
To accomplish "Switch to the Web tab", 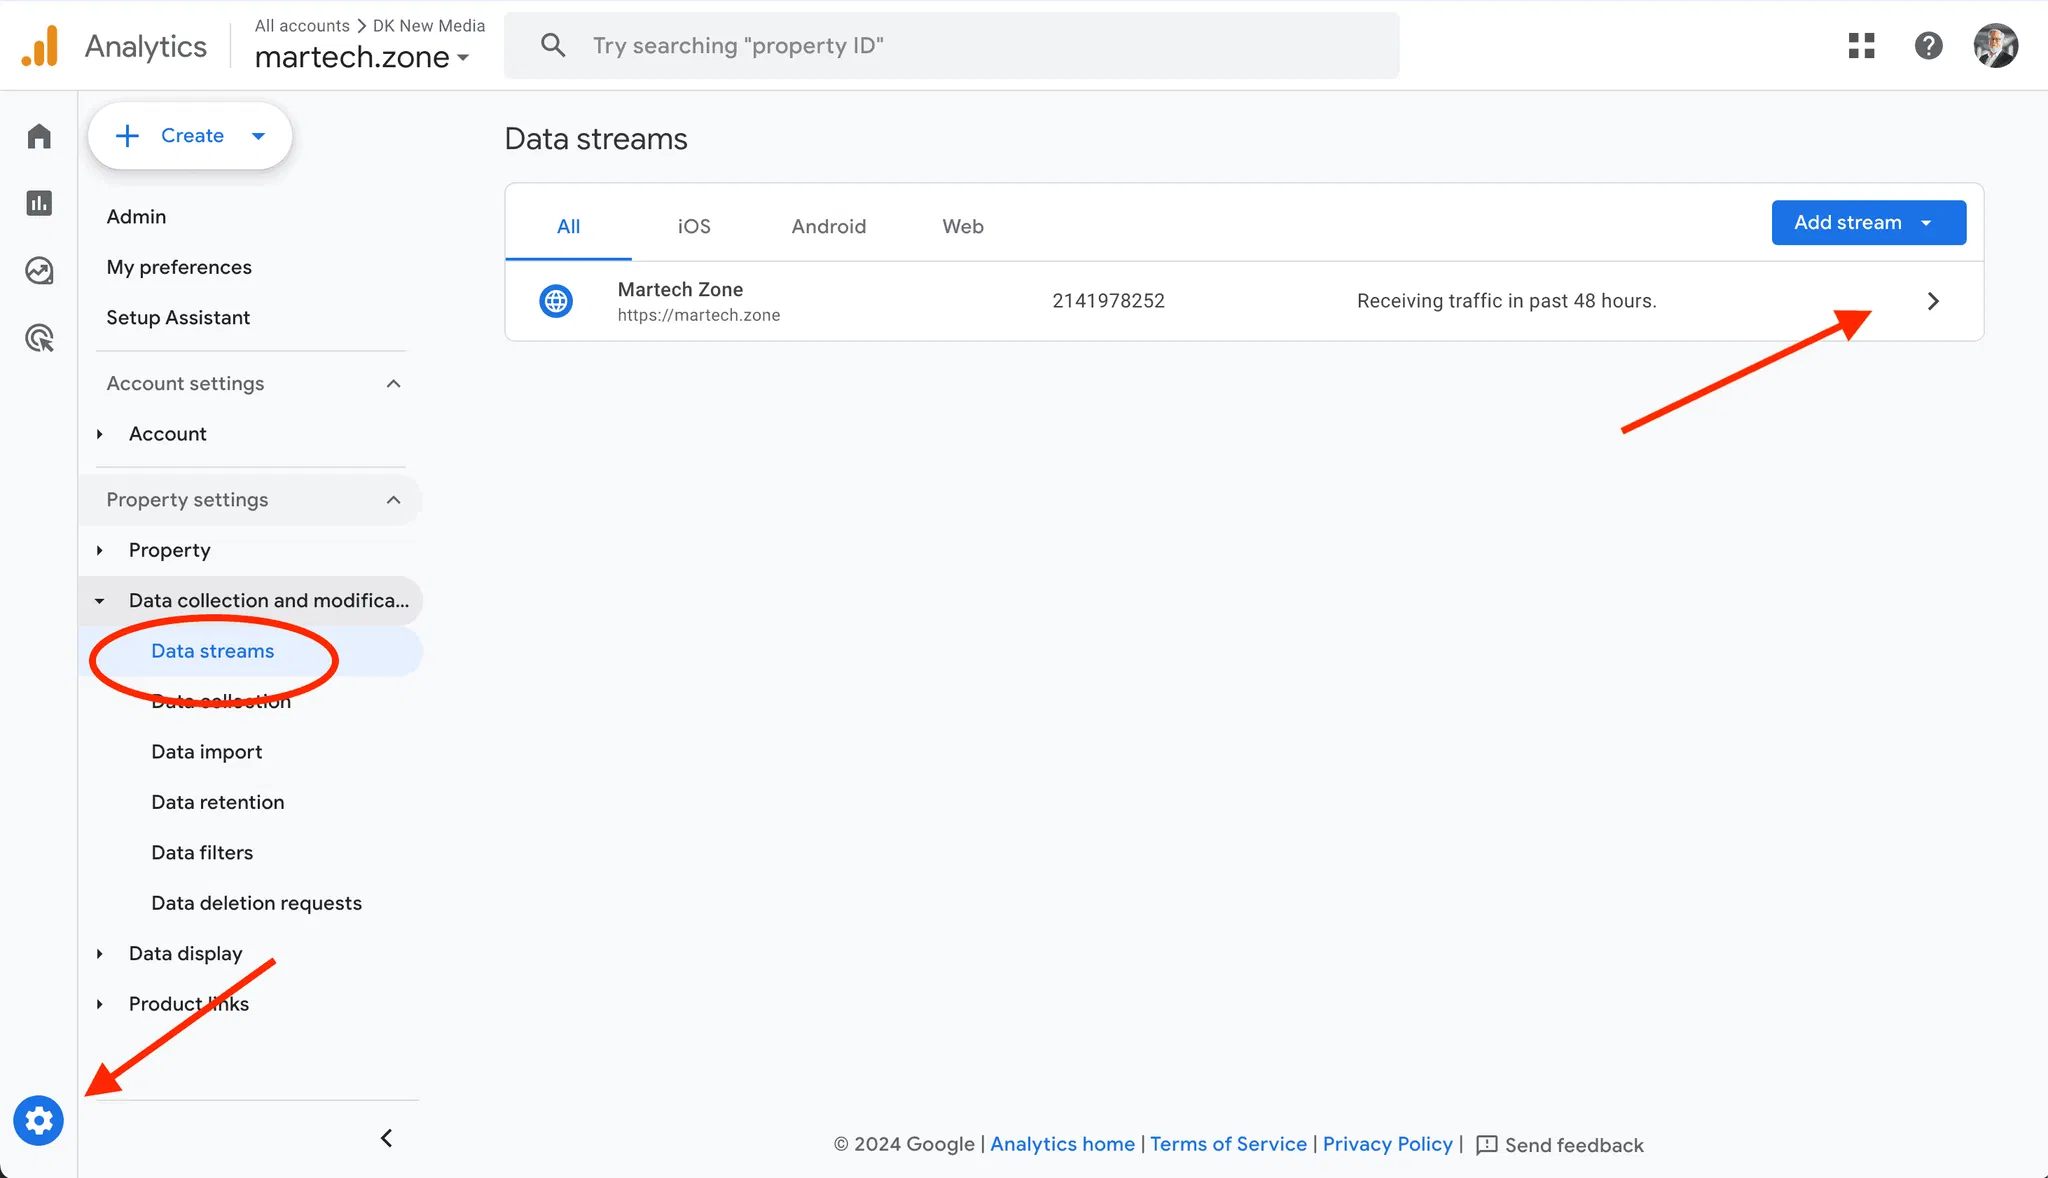I will [x=962, y=226].
